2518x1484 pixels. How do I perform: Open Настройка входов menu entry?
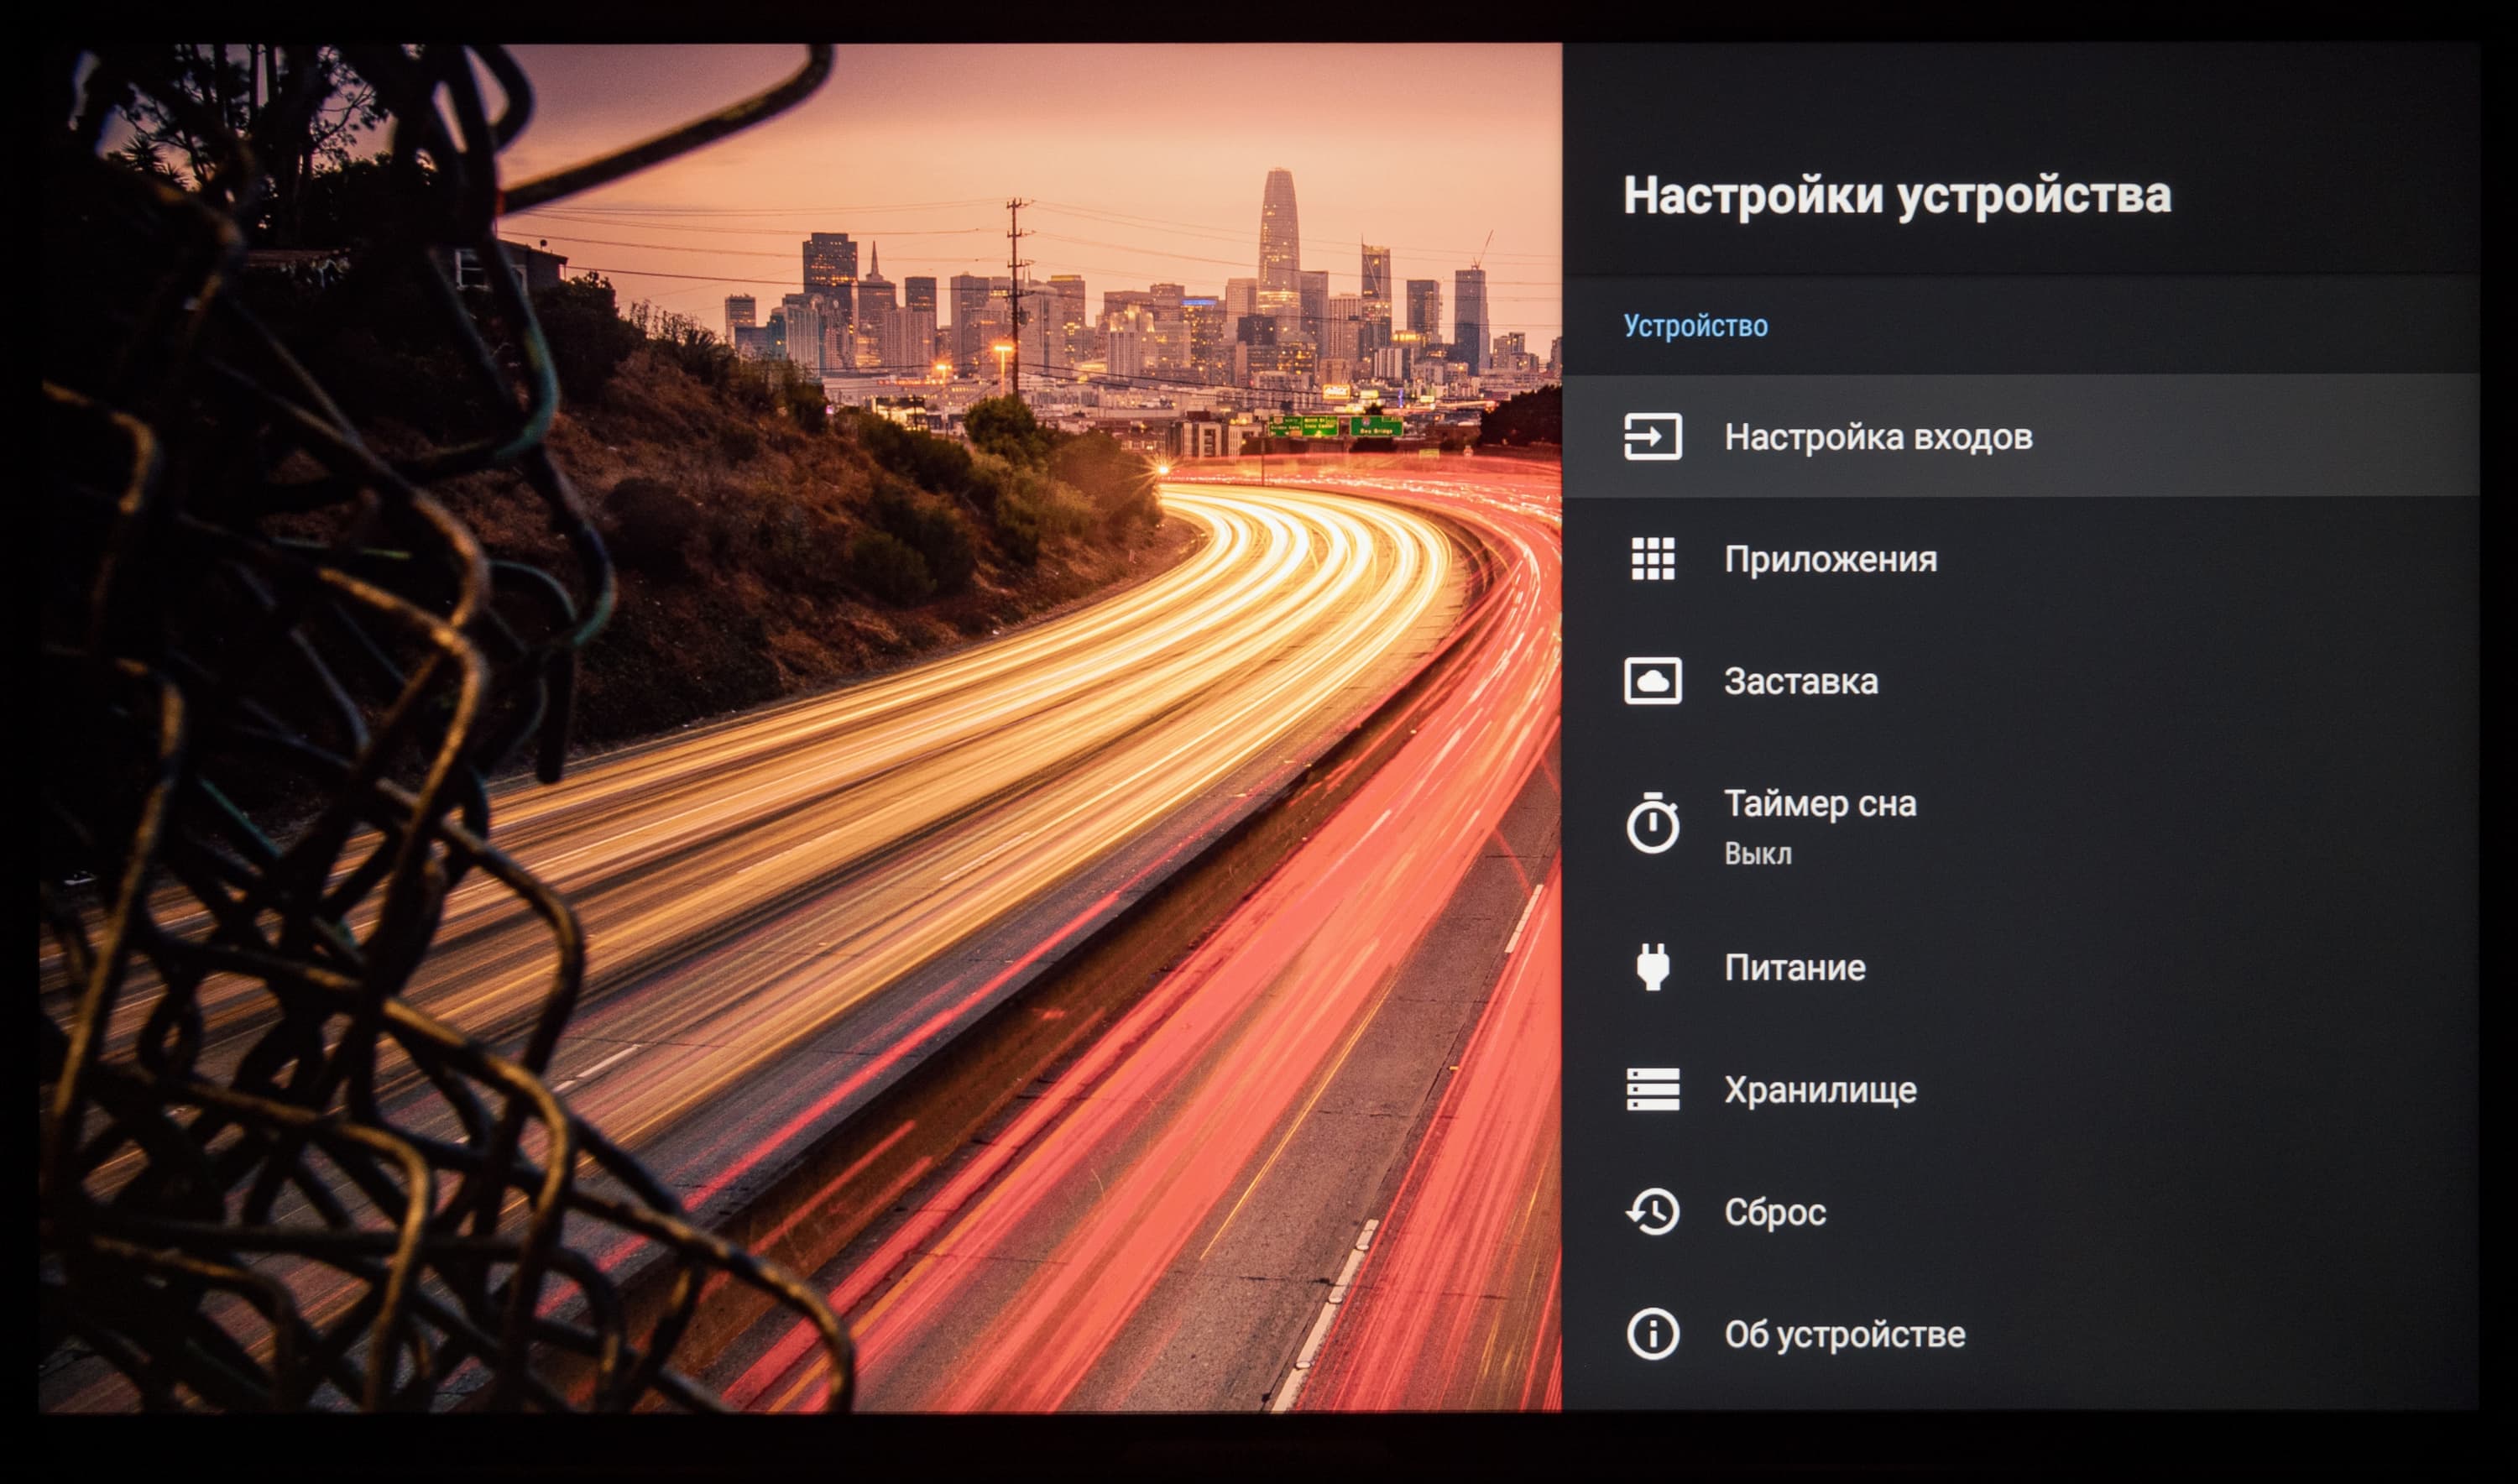(1878, 437)
